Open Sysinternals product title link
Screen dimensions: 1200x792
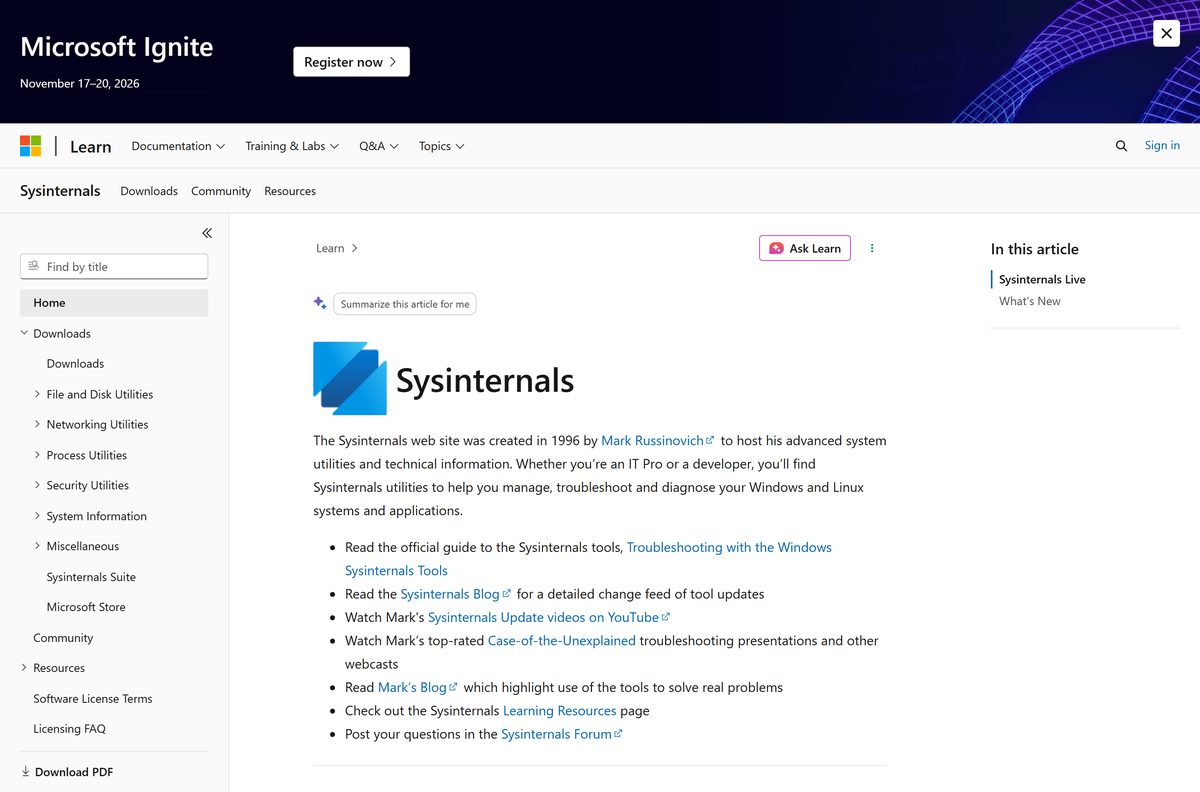tap(60, 191)
